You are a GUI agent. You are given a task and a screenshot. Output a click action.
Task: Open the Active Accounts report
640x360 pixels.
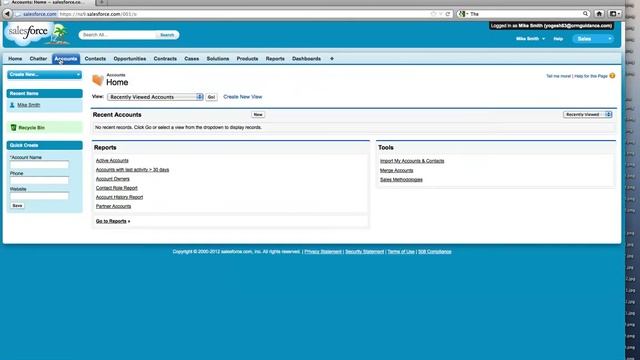tap(112, 161)
